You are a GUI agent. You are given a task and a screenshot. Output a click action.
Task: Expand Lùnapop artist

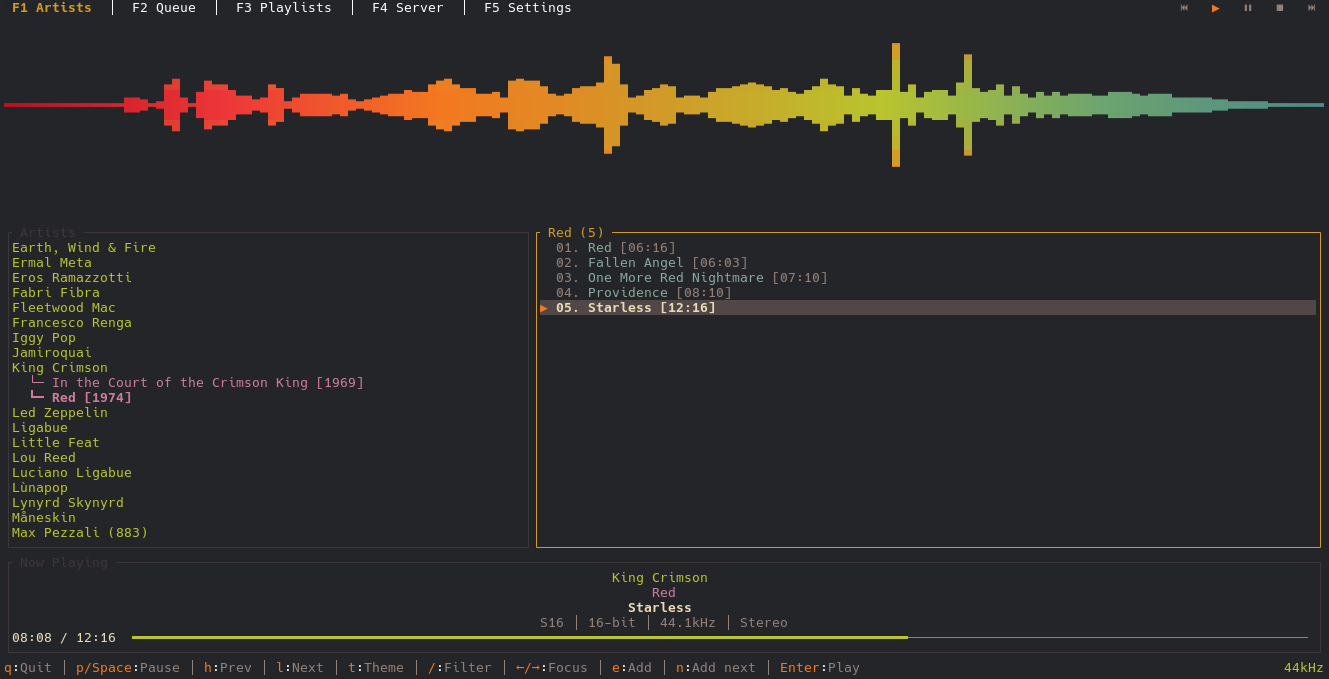(x=40, y=488)
